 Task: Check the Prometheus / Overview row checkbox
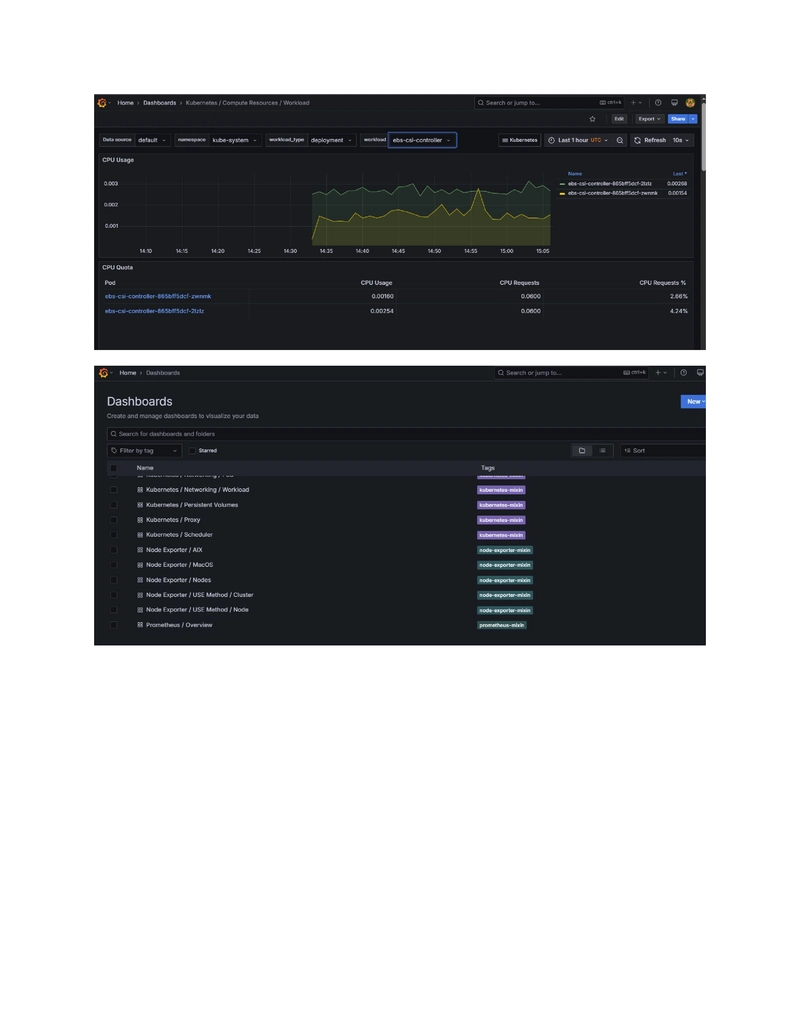pos(114,625)
